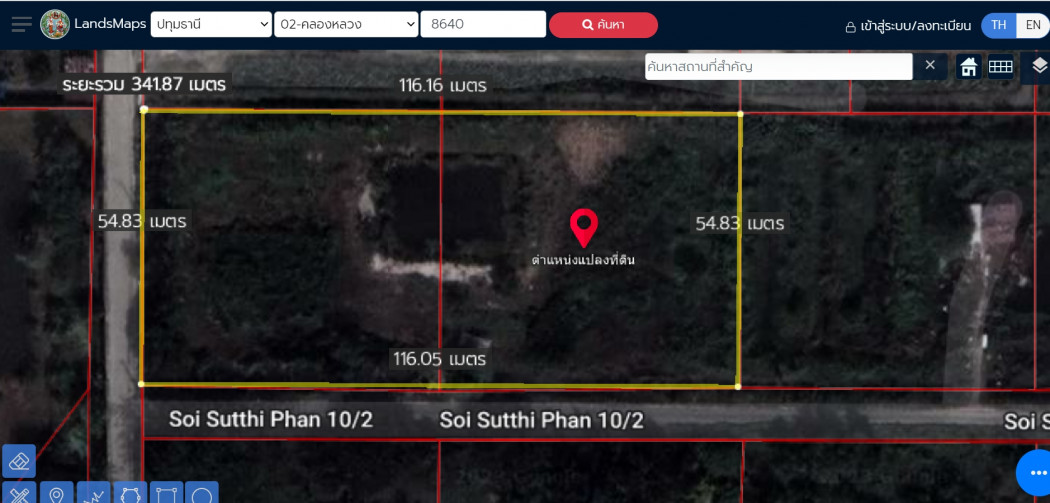Click the 116.16 เมตร top edge label
Screen dimensions: 1050x503
click(443, 86)
